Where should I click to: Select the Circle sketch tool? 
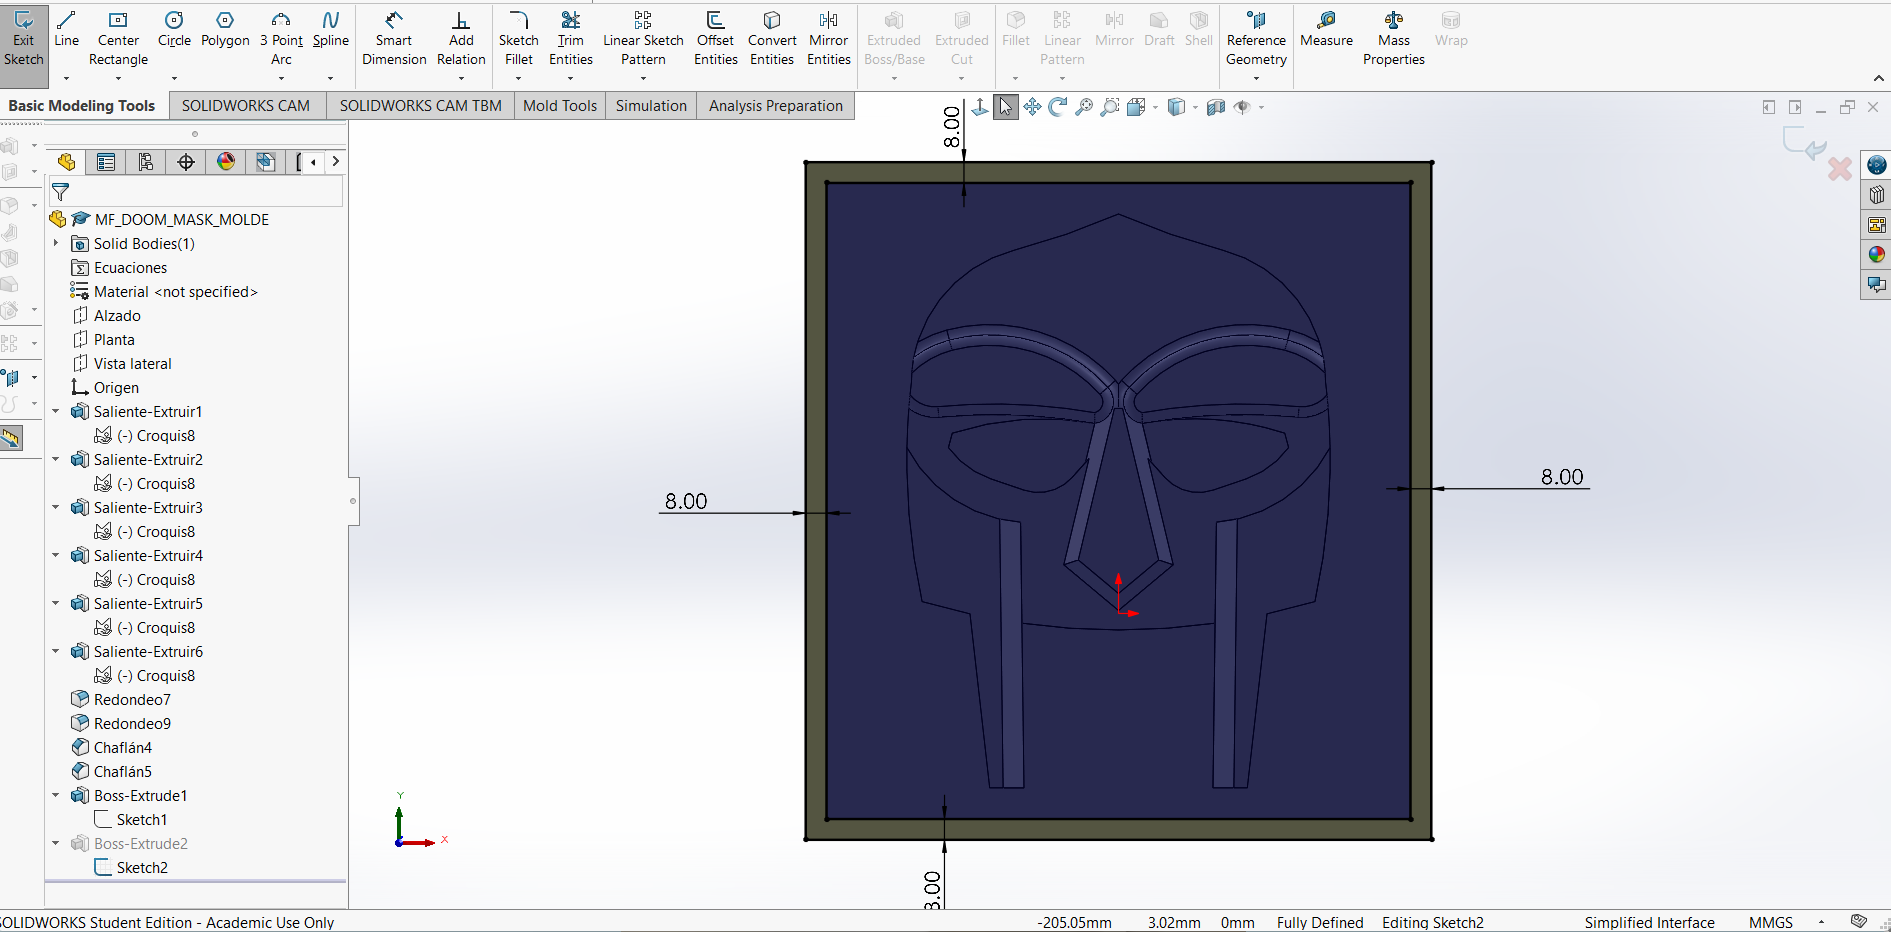174,30
